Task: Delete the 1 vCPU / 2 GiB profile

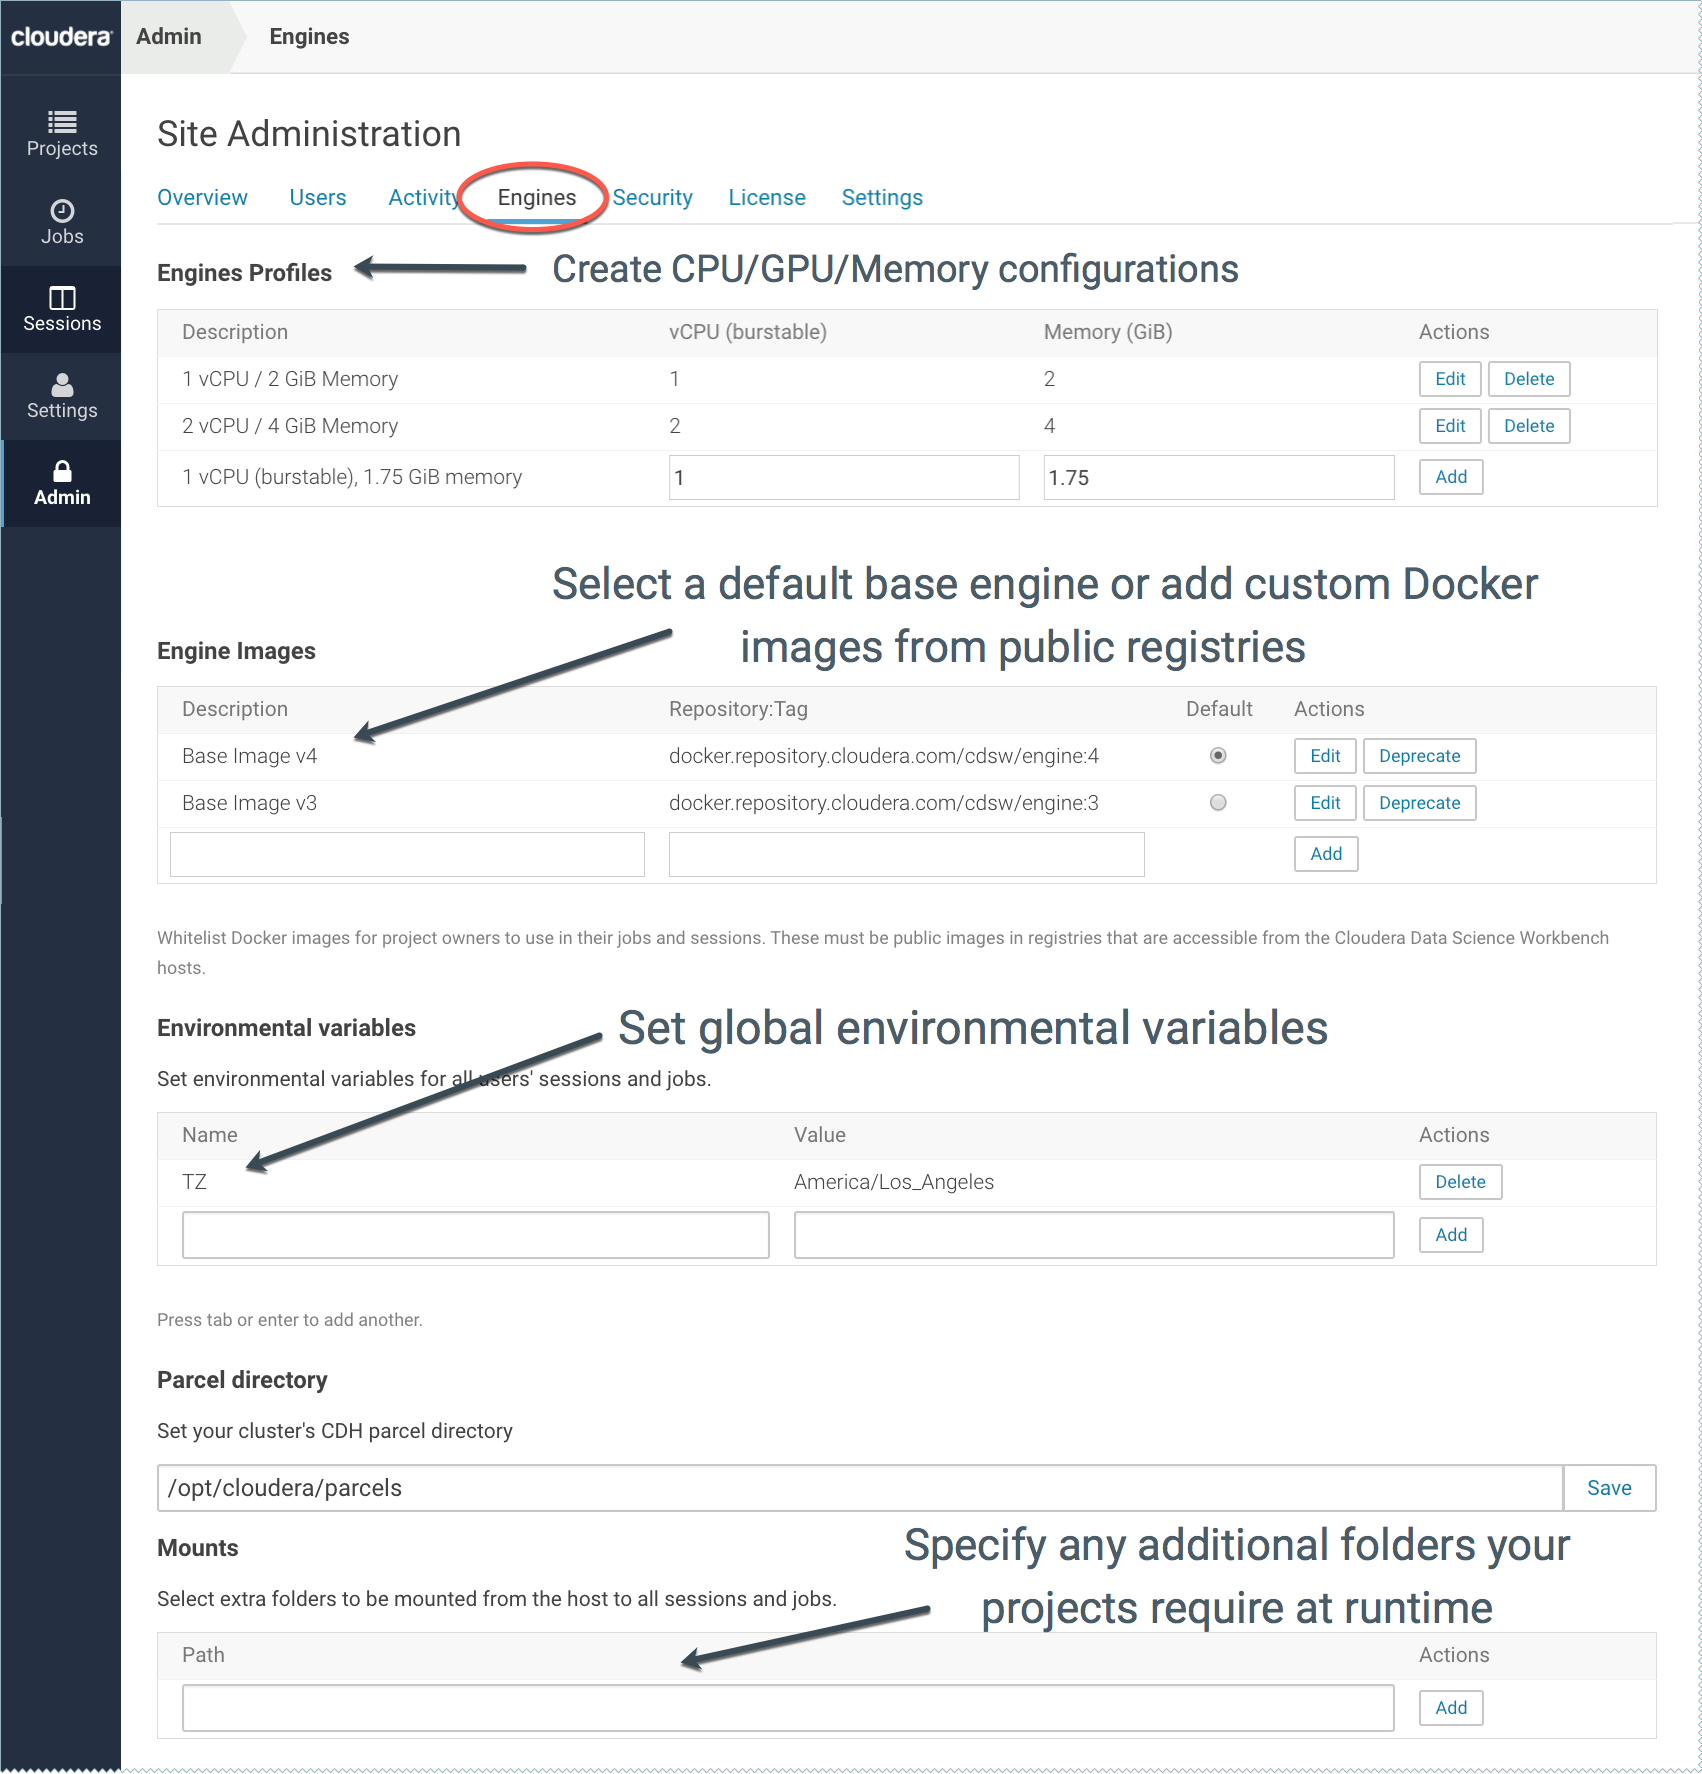Action: coord(1528,379)
